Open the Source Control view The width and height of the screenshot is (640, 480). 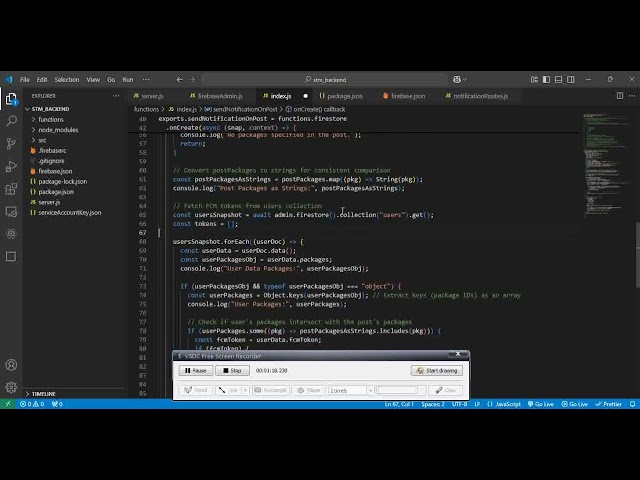click(x=11, y=143)
